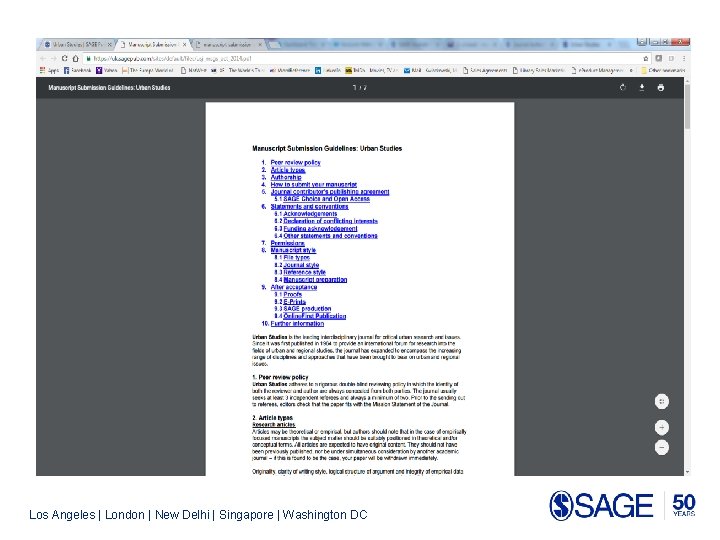Open the Other bookmarks folder
Image resolution: width=720 pixels, height=540 pixels.
(663, 70)
